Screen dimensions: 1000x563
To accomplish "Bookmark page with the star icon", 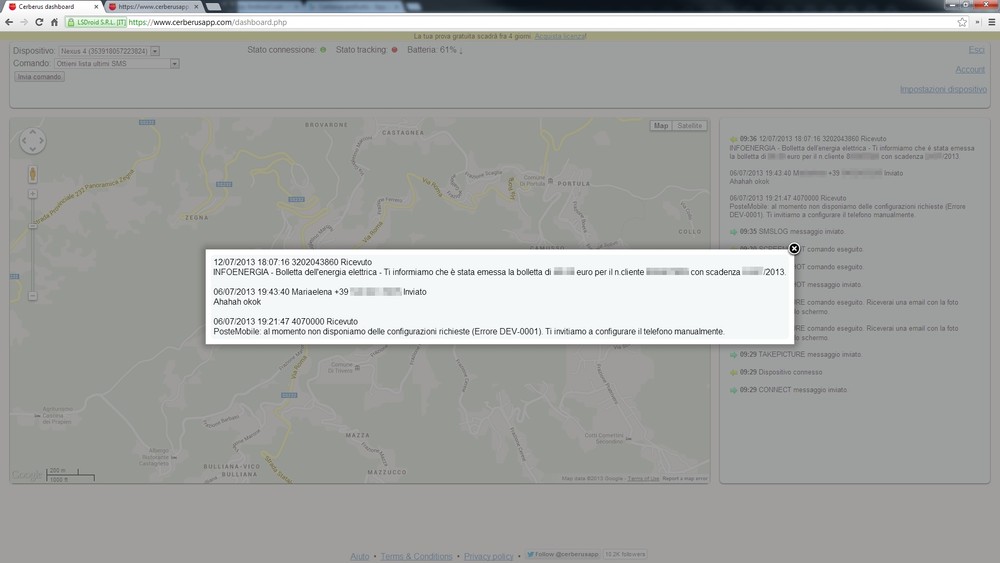I will click(x=962, y=22).
